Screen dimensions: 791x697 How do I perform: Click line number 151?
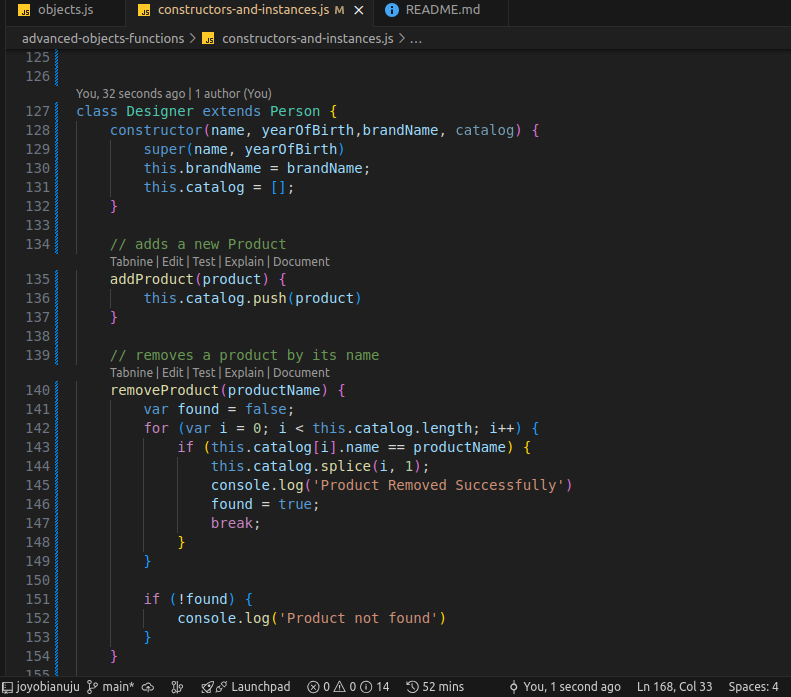[38, 599]
